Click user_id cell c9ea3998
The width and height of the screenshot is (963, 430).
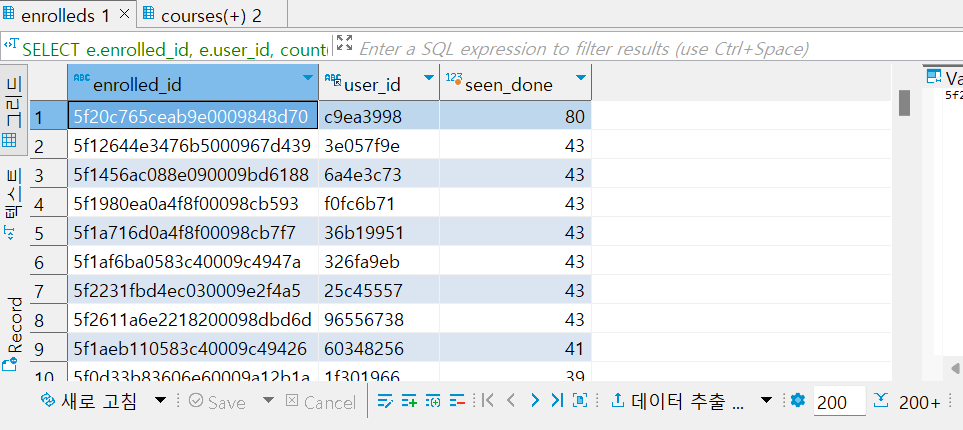click(x=379, y=116)
